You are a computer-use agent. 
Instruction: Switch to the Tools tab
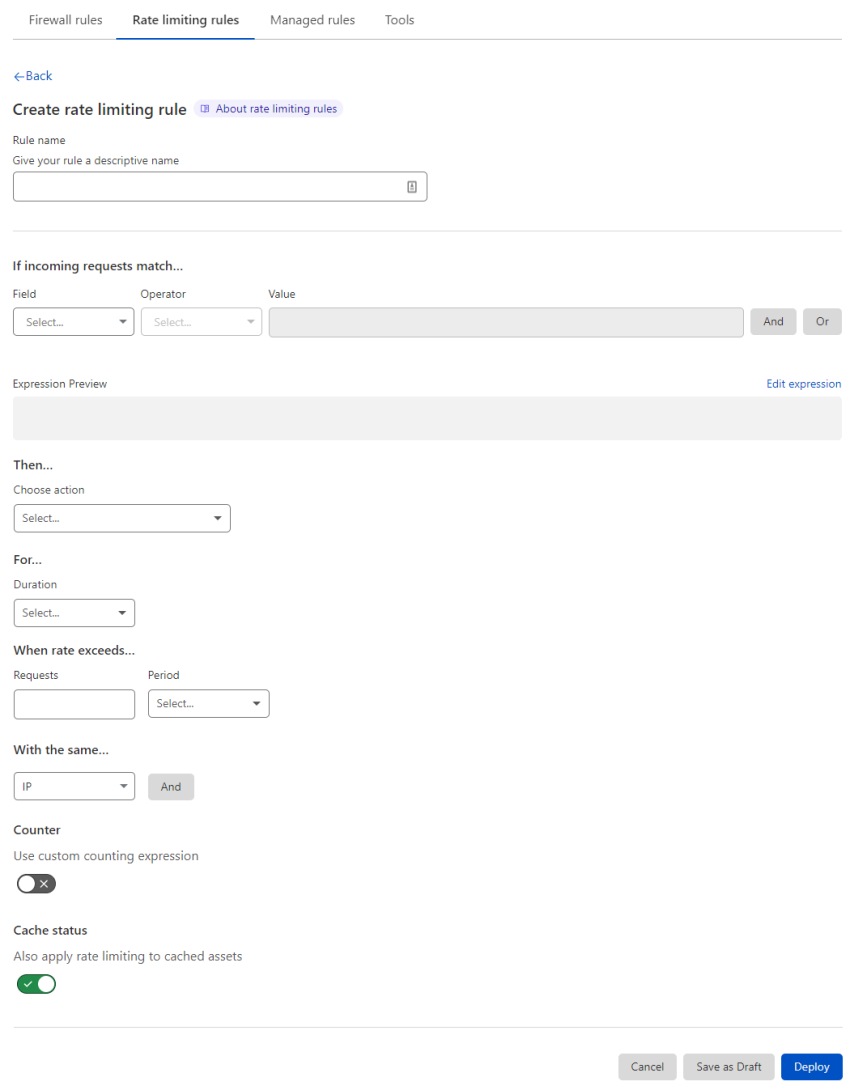tap(399, 19)
